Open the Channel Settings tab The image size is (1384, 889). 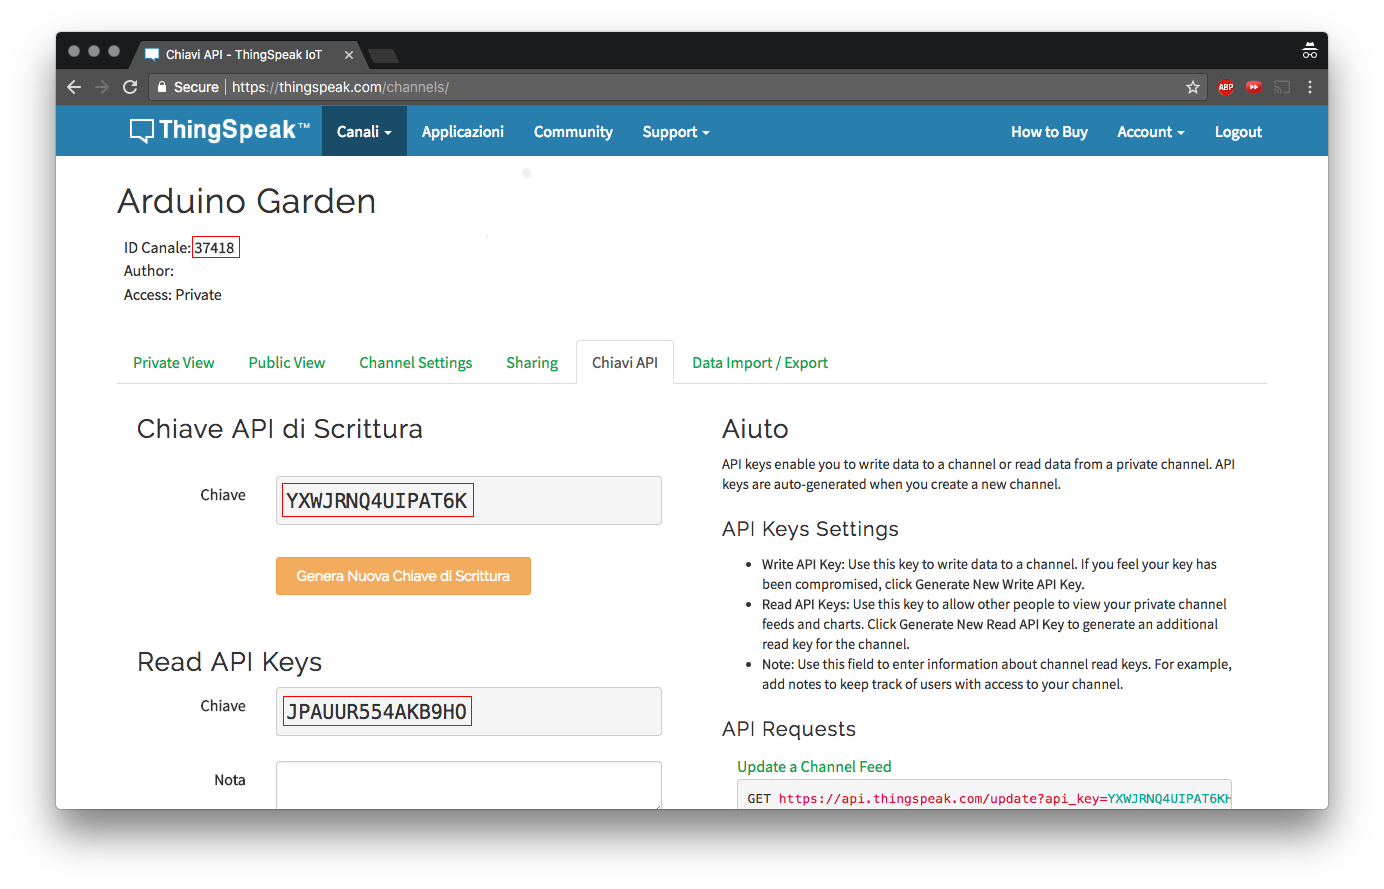(x=415, y=362)
